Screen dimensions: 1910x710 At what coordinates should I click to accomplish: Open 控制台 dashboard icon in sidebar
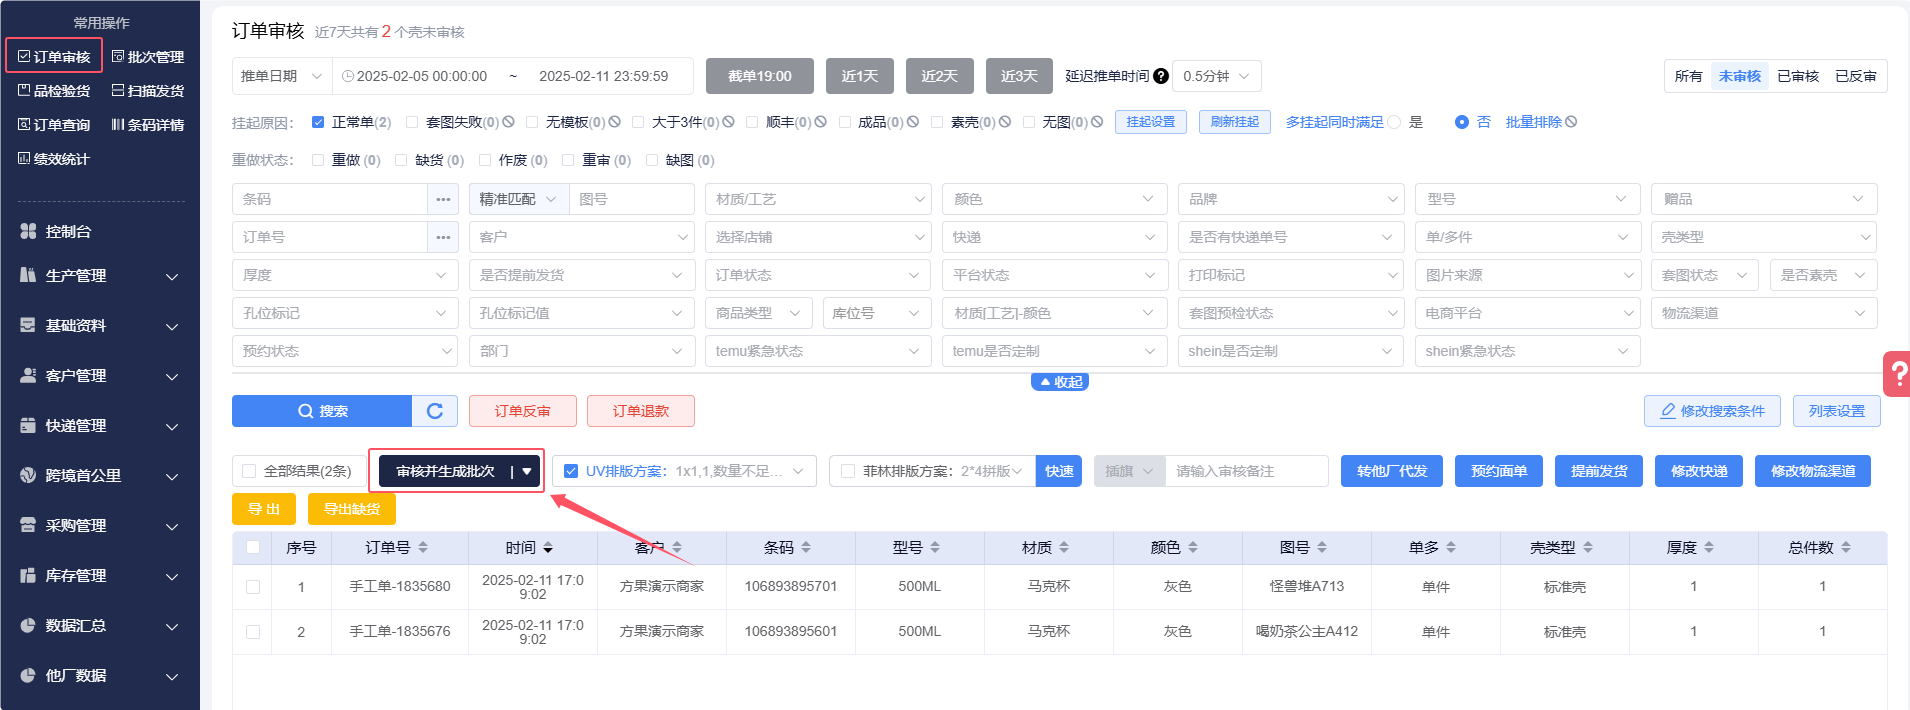point(28,231)
